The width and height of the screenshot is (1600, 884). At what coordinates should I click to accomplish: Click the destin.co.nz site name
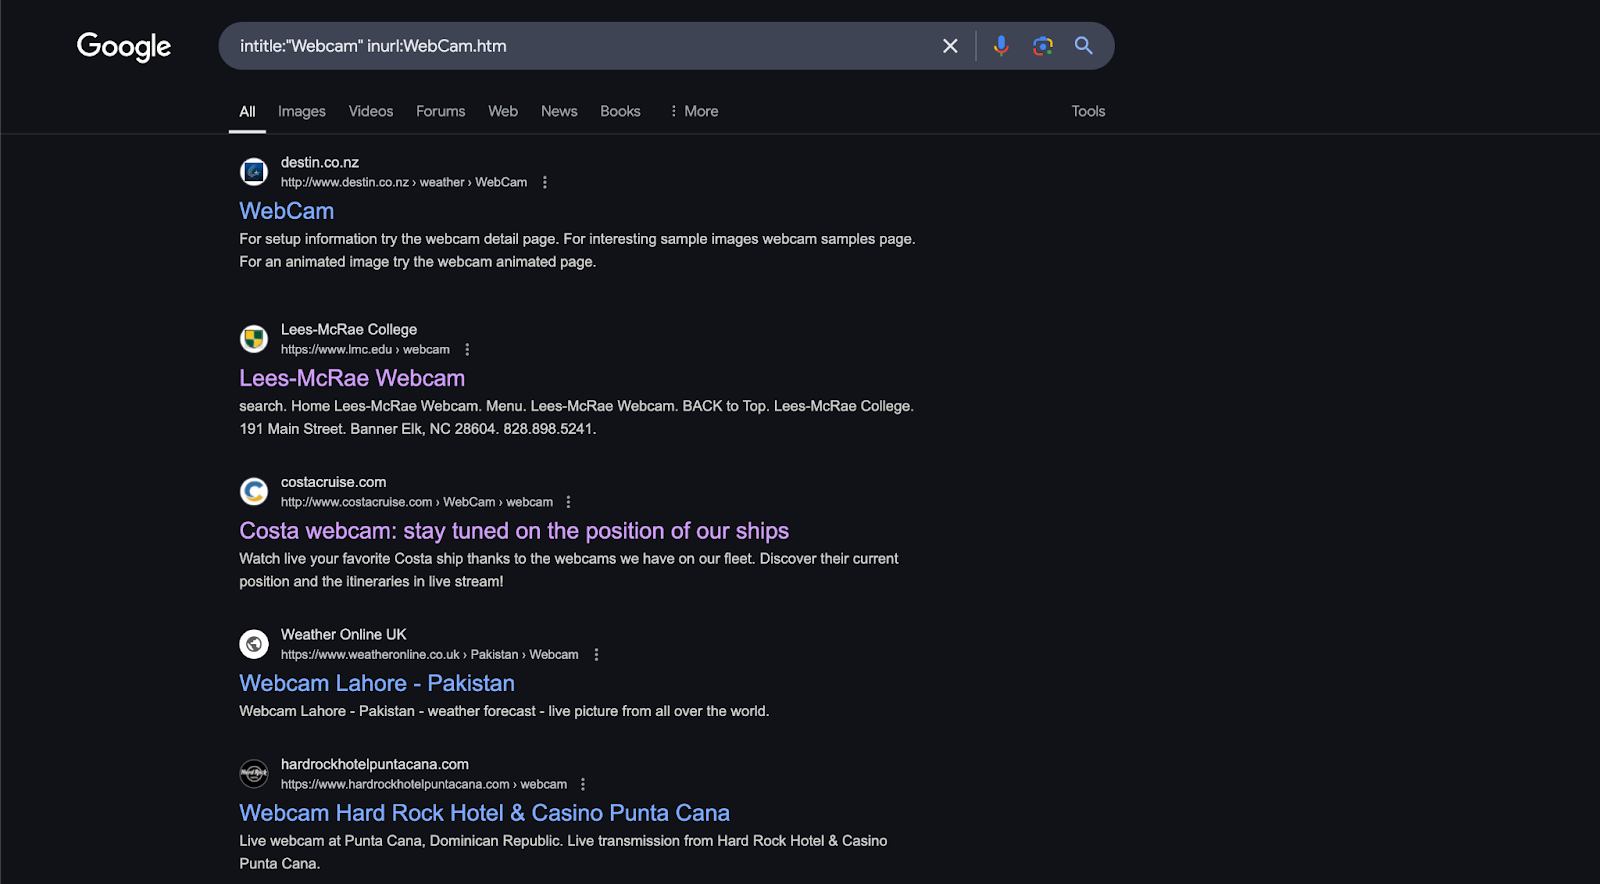click(320, 162)
